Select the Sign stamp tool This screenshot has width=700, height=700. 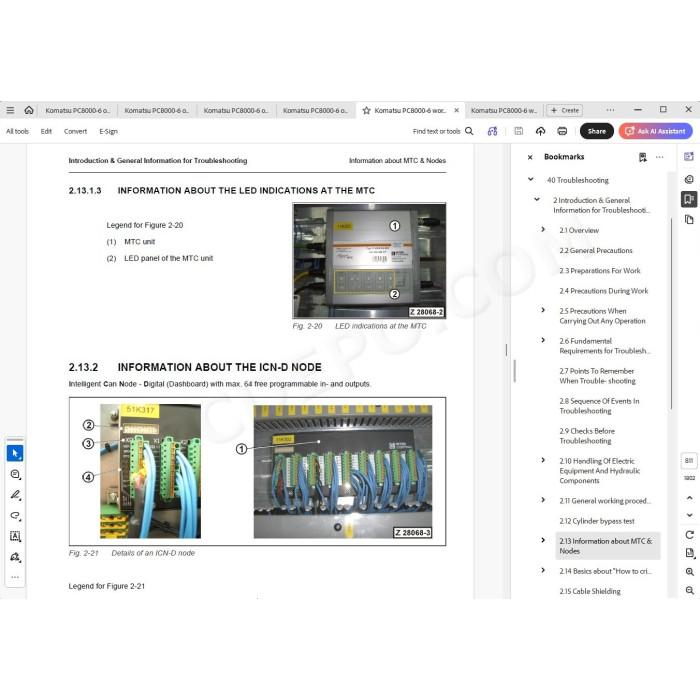15,557
